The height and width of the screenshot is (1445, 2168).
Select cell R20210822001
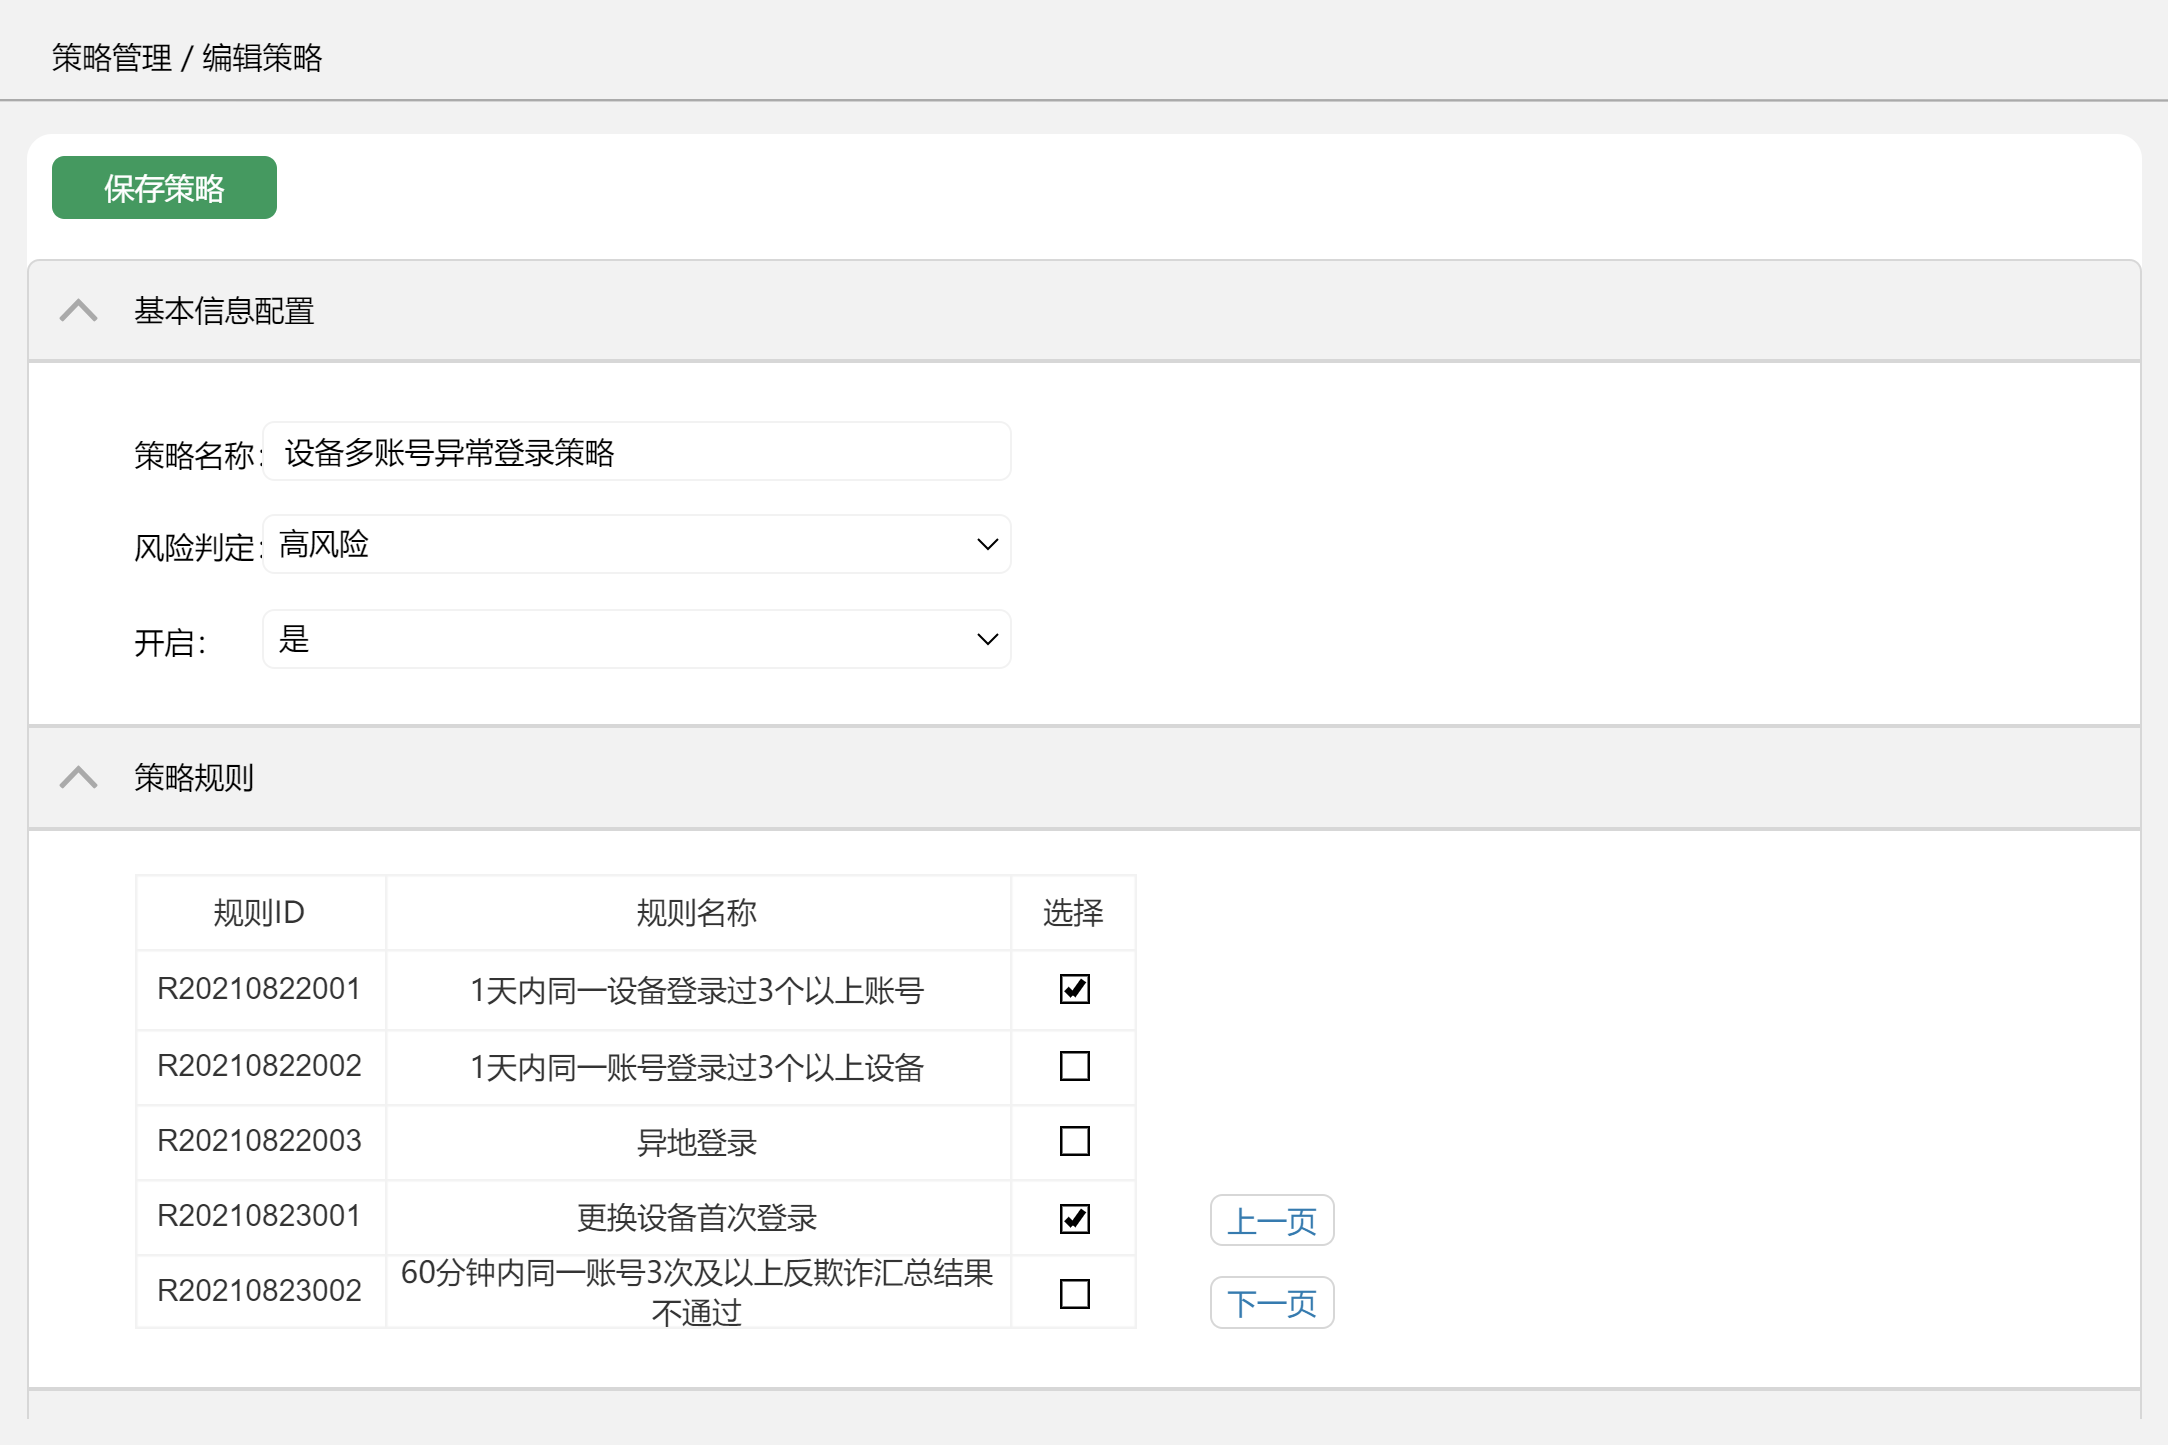pos(259,989)
